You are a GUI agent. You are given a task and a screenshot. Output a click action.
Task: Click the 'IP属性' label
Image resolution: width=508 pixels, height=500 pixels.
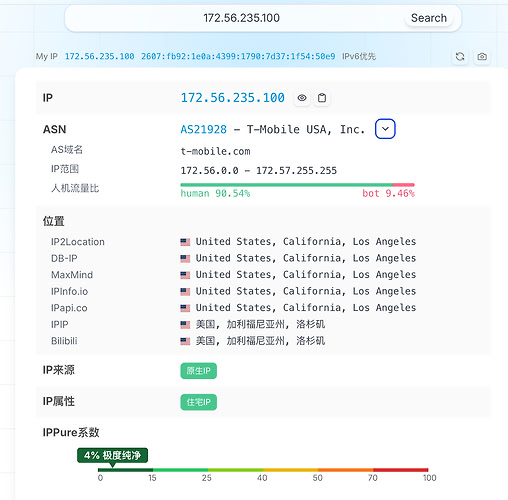pos(59,401)
